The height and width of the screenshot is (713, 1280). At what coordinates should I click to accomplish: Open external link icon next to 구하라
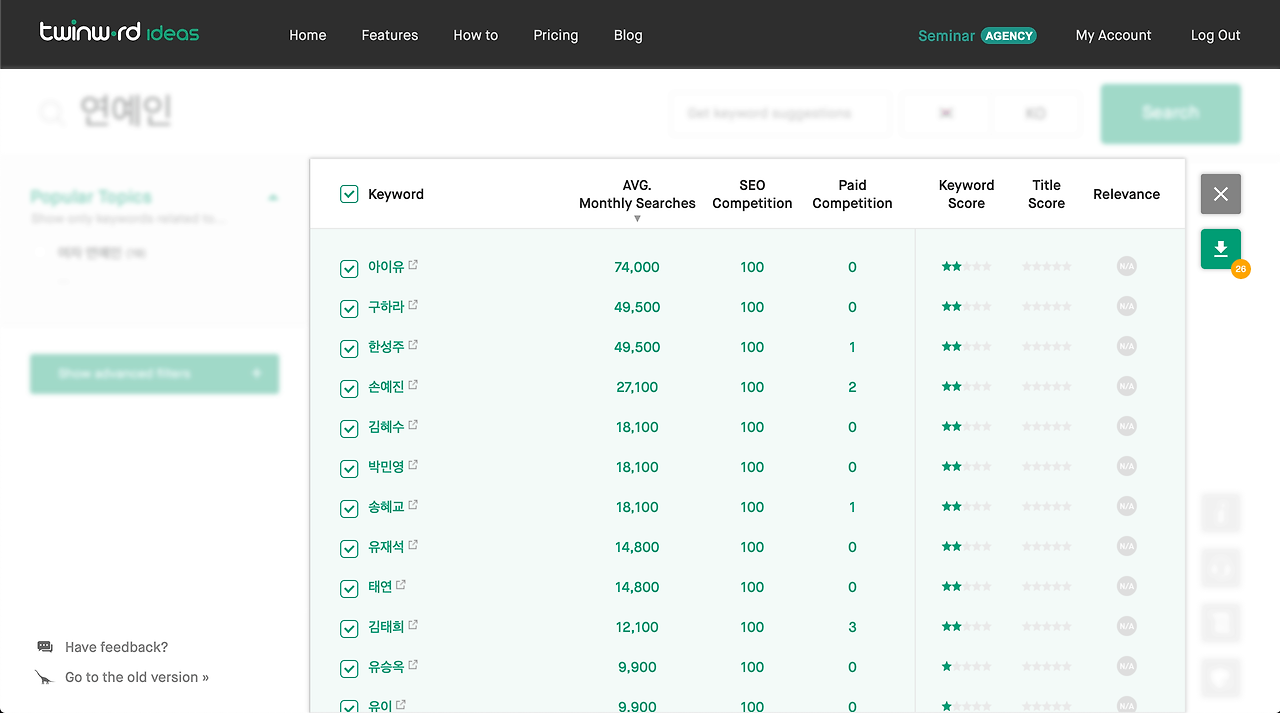[413, 305]
